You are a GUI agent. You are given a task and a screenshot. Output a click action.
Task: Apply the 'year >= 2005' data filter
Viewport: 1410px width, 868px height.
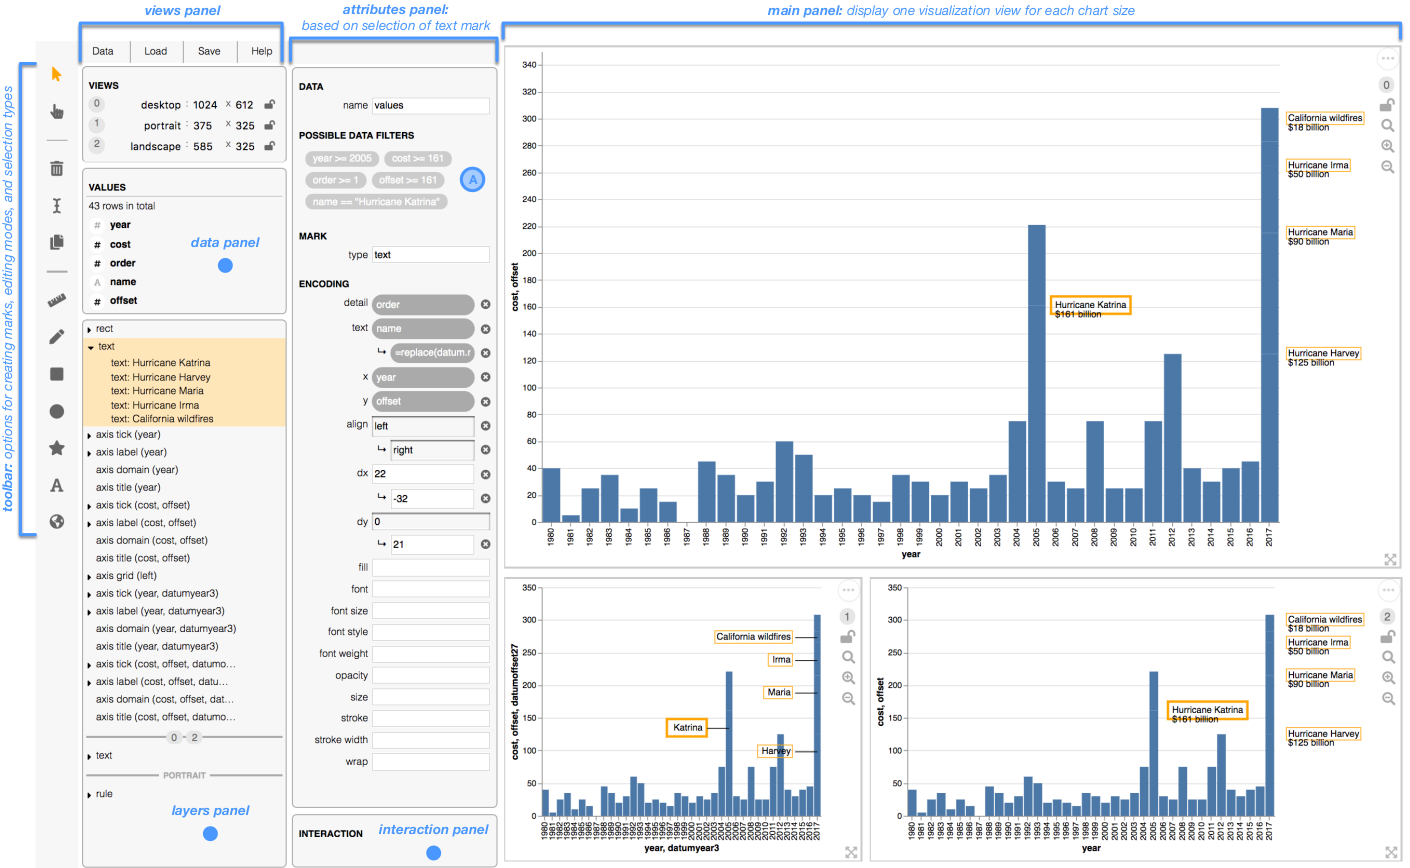(x=341, y=158)
